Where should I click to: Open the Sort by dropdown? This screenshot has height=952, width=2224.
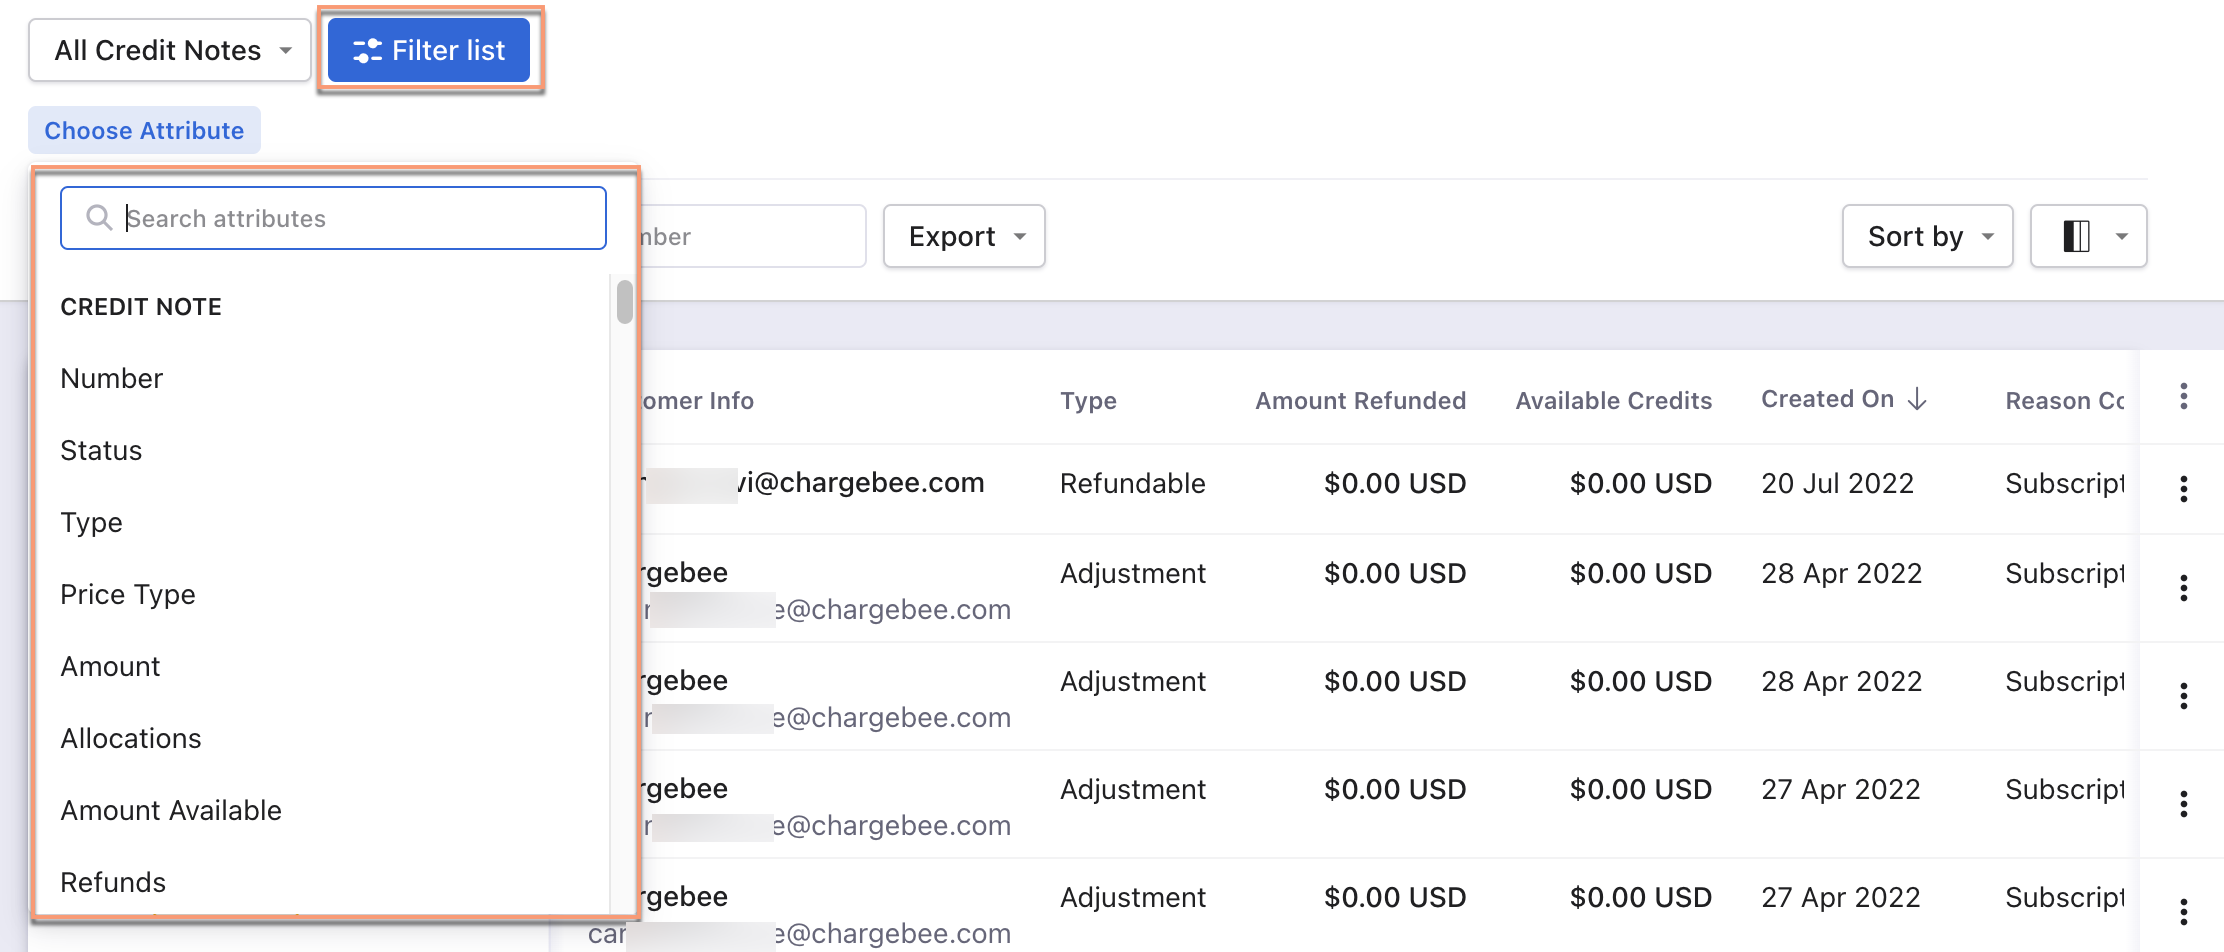[1927, 236]
